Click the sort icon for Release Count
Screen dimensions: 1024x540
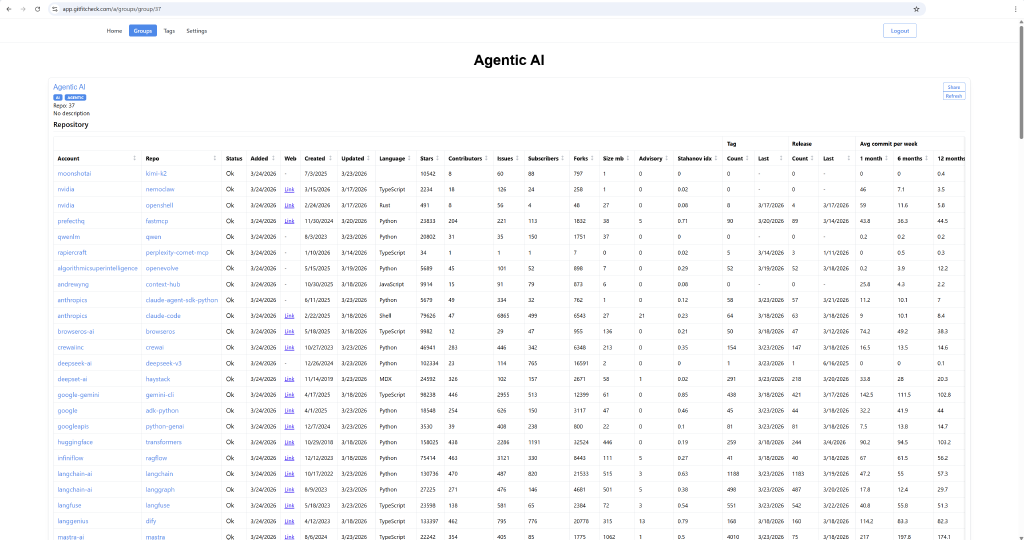812,159
